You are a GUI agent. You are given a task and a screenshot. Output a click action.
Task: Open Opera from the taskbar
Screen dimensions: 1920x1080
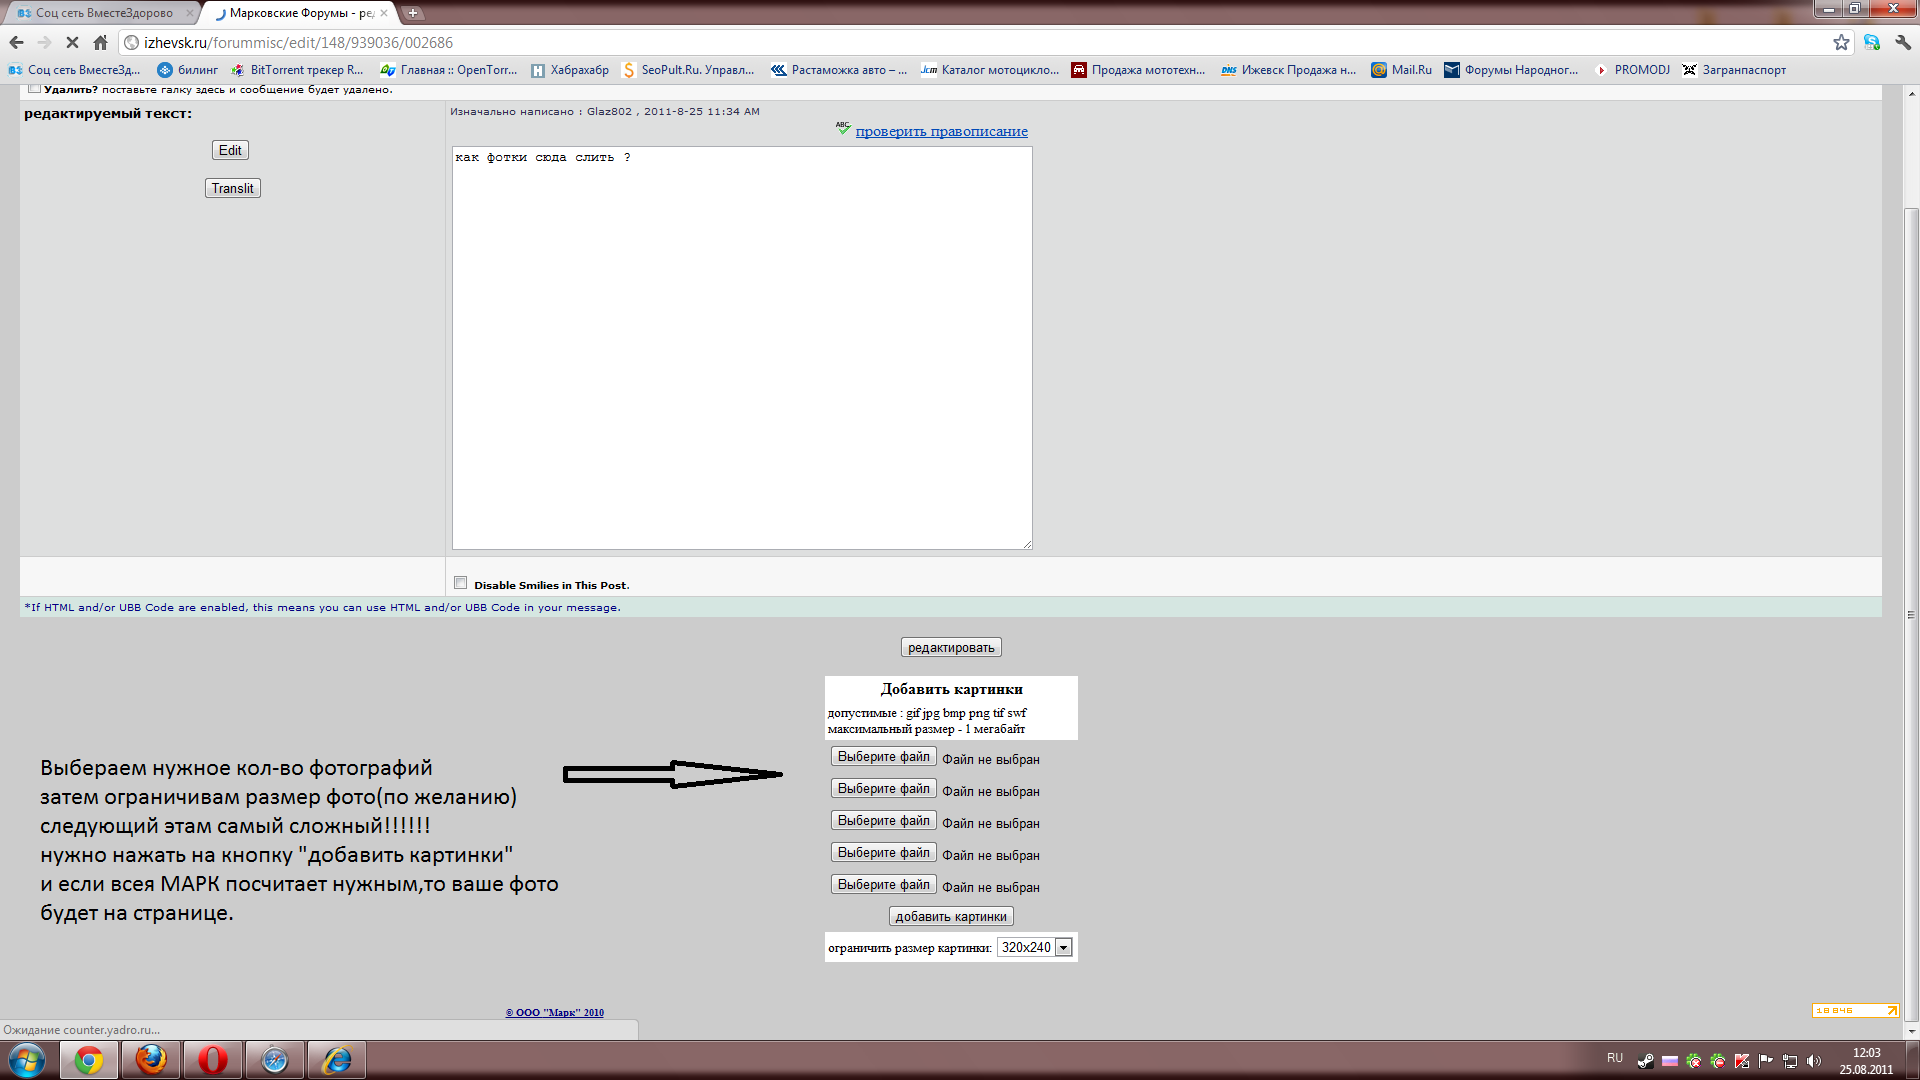coord(212,1059)
